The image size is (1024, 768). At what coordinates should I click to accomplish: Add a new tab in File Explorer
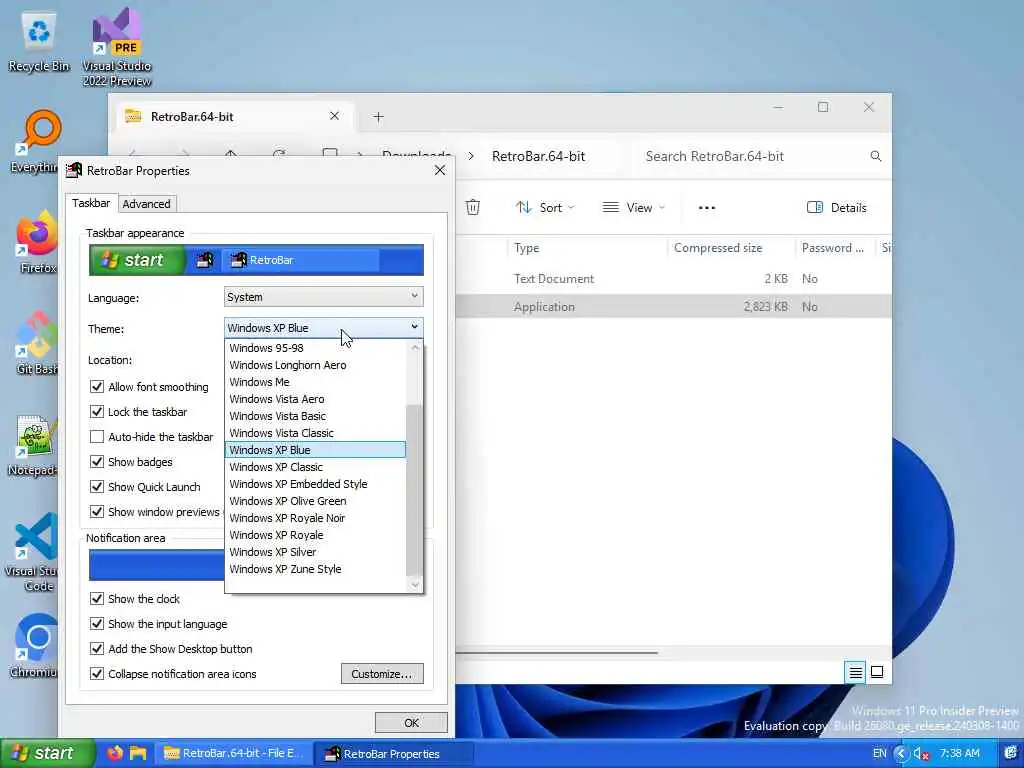pos(378,117)
